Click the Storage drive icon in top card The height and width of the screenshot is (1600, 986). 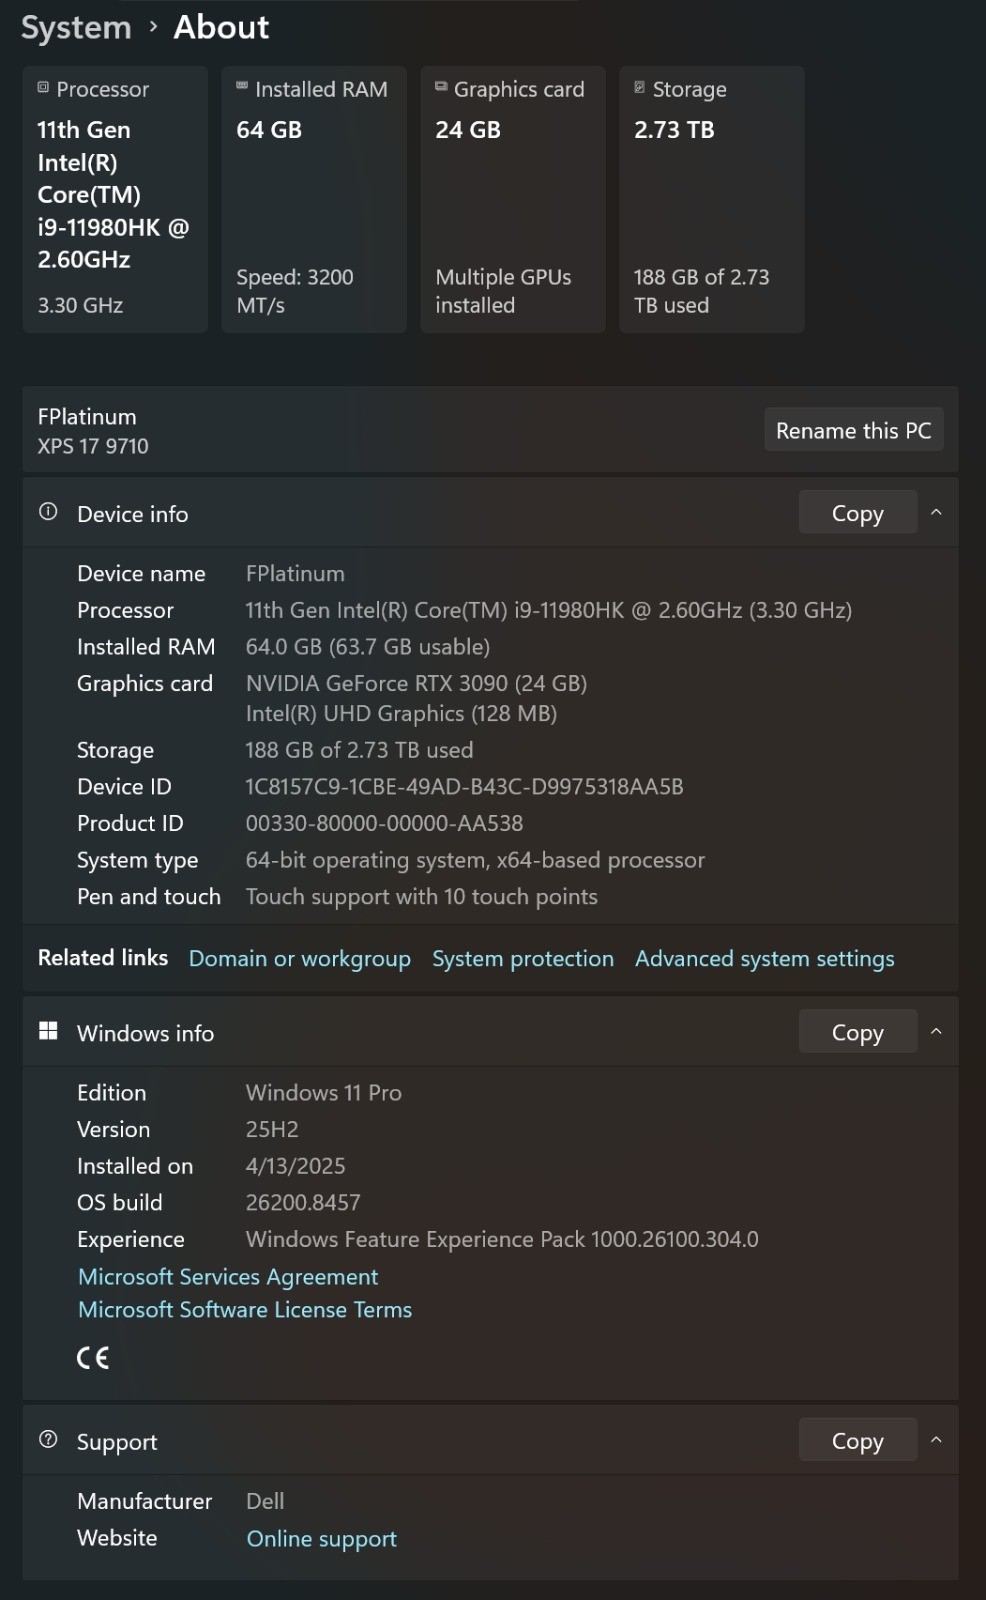pyautogui.click(x=640, y=88)
